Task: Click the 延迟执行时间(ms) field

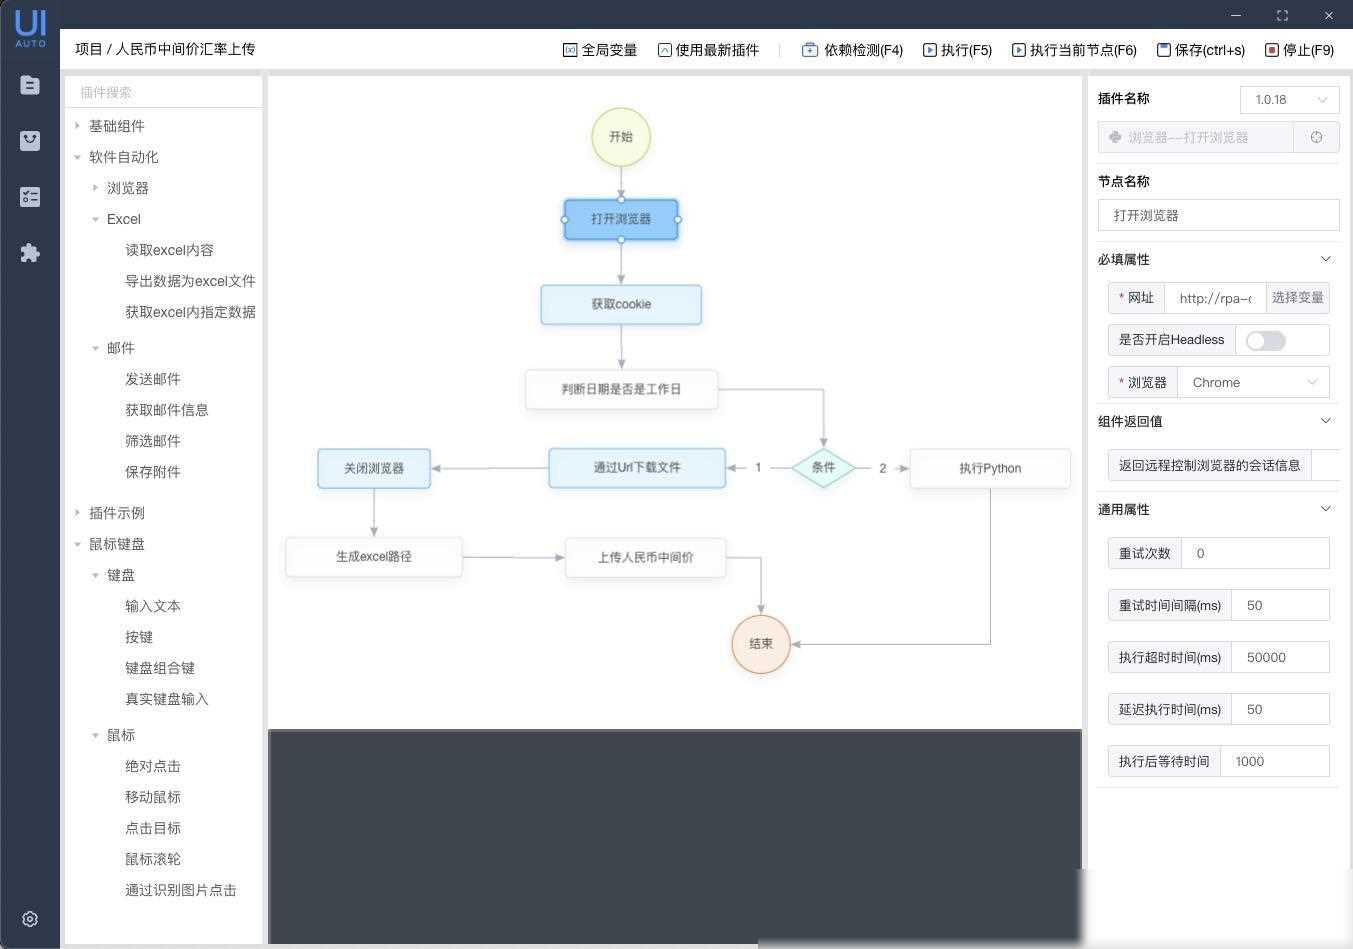Action: 1281,709
